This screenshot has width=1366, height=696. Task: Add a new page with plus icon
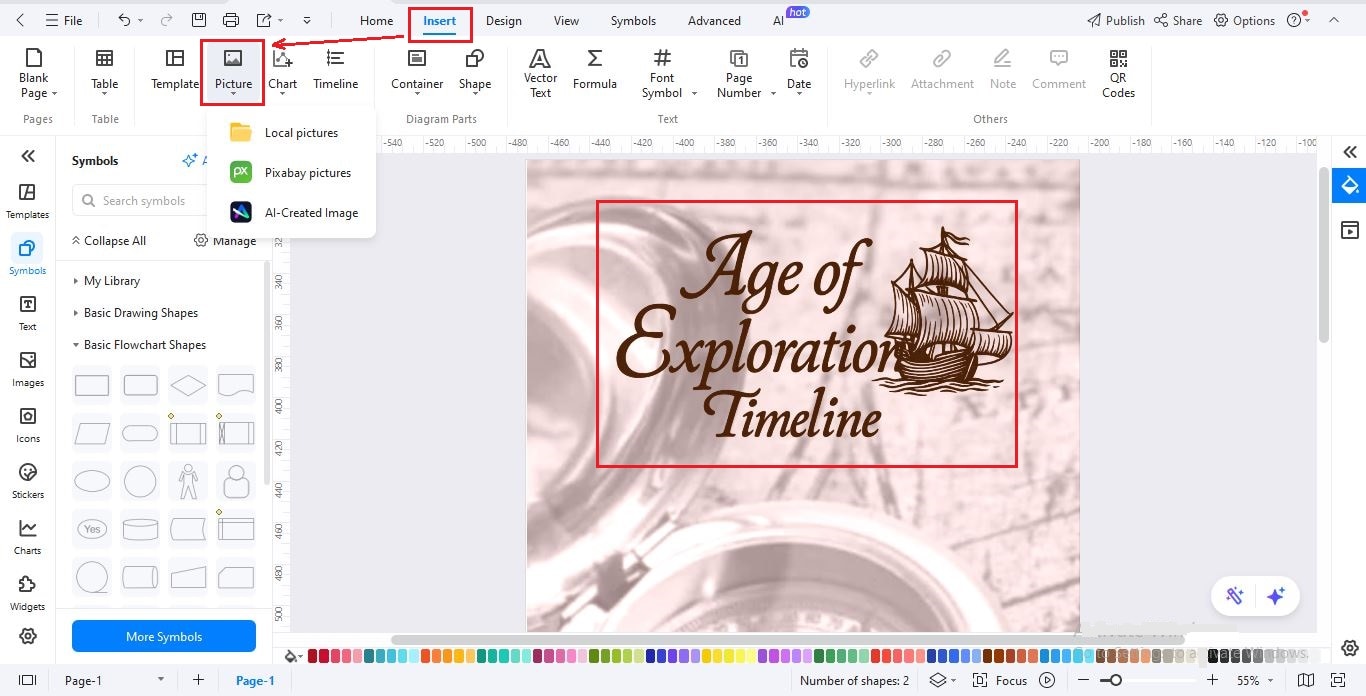point(198,680)
